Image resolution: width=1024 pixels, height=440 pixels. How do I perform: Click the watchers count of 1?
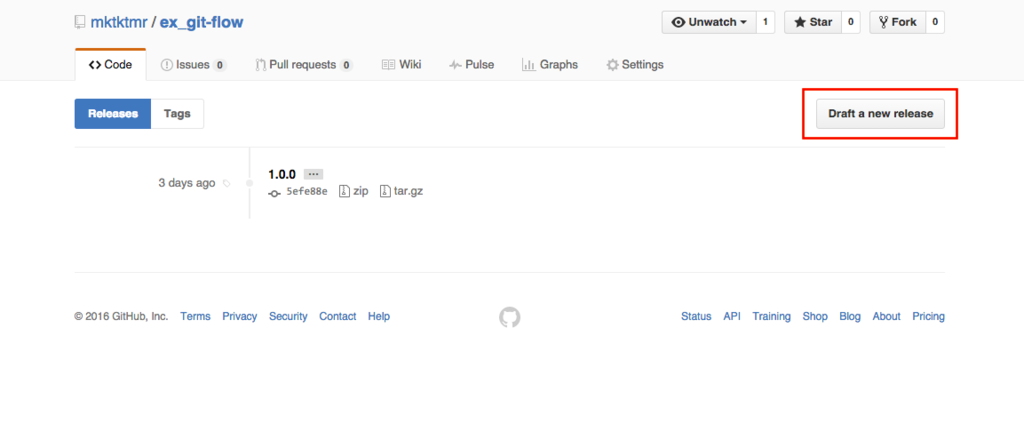coord(765,22)
